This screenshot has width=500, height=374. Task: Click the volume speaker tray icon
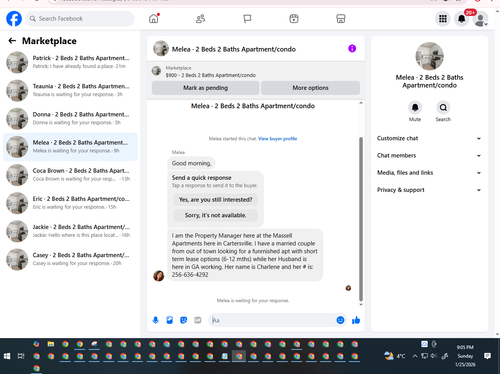pos(433,356)
